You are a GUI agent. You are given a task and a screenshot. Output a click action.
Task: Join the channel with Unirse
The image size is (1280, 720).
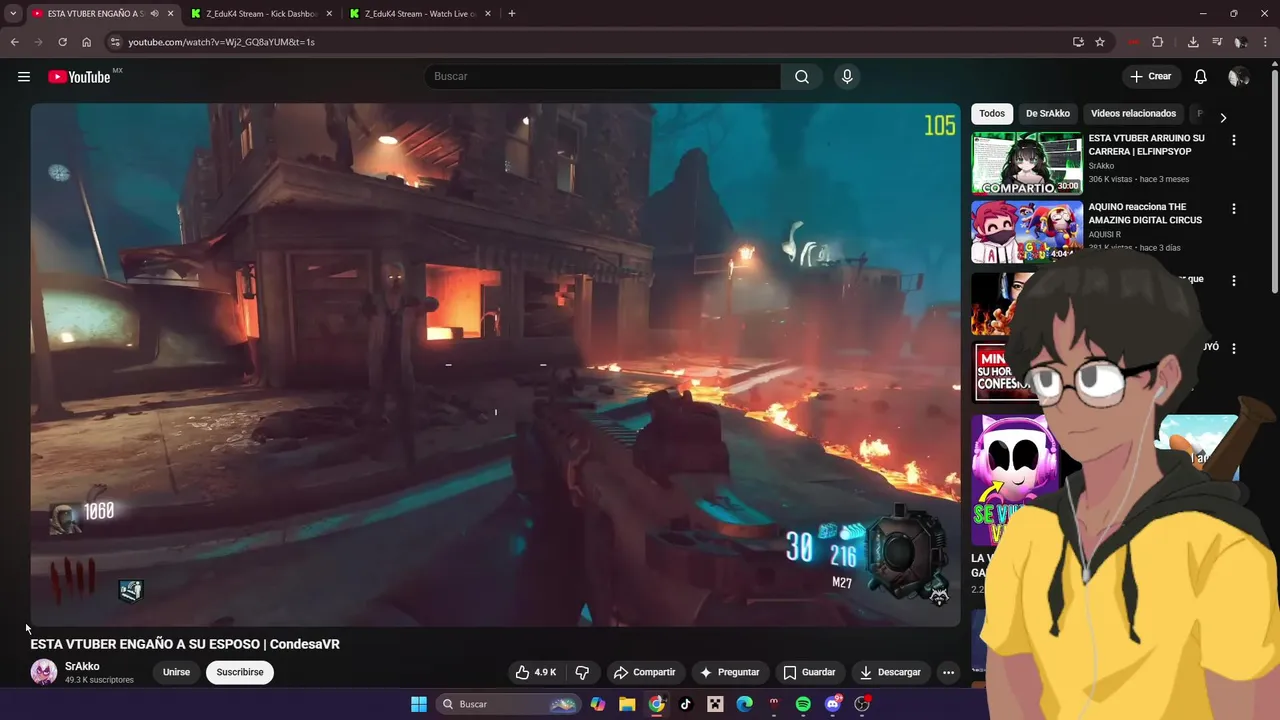click(x=176, y=672)
